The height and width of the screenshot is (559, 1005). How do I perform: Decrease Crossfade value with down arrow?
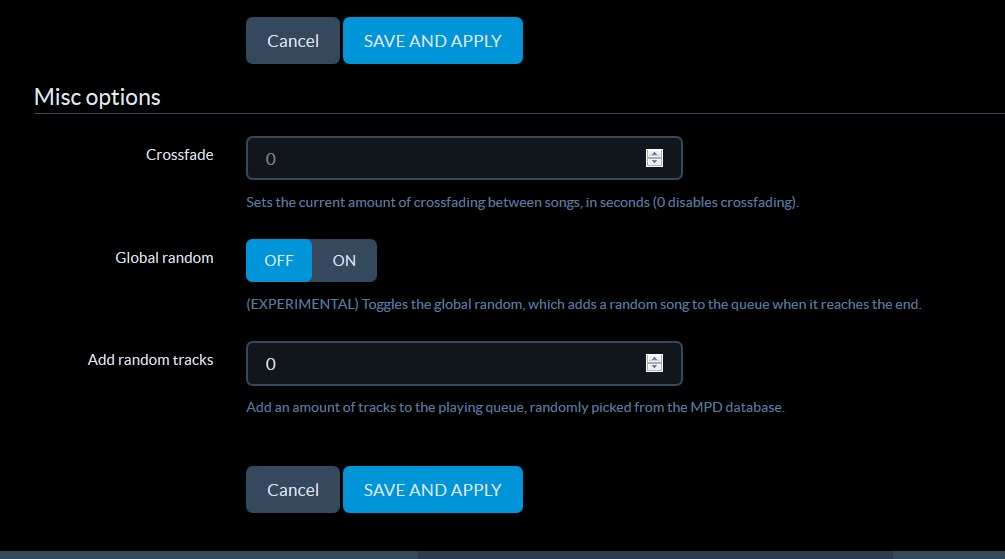pyautogui.click(x=654, y=162)
